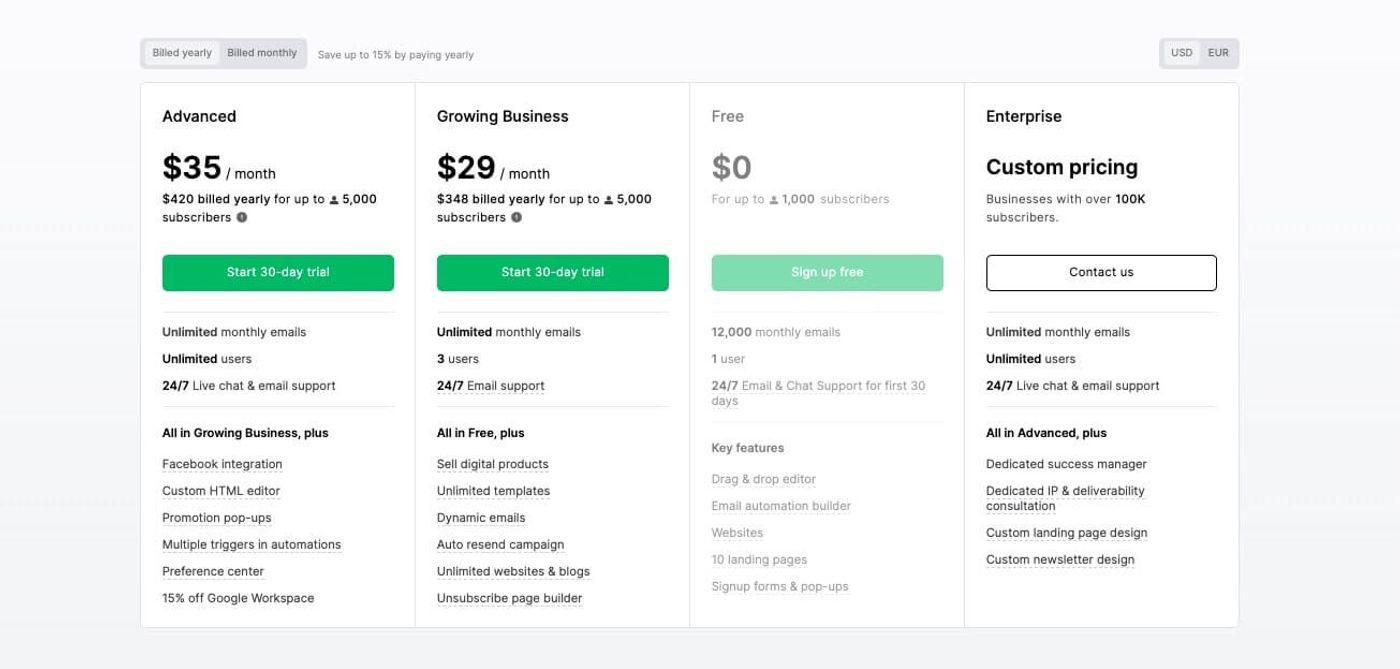
Task: Click the person icon in the Advanced plan
Action: pyautogui.click(x=334, y=199)
